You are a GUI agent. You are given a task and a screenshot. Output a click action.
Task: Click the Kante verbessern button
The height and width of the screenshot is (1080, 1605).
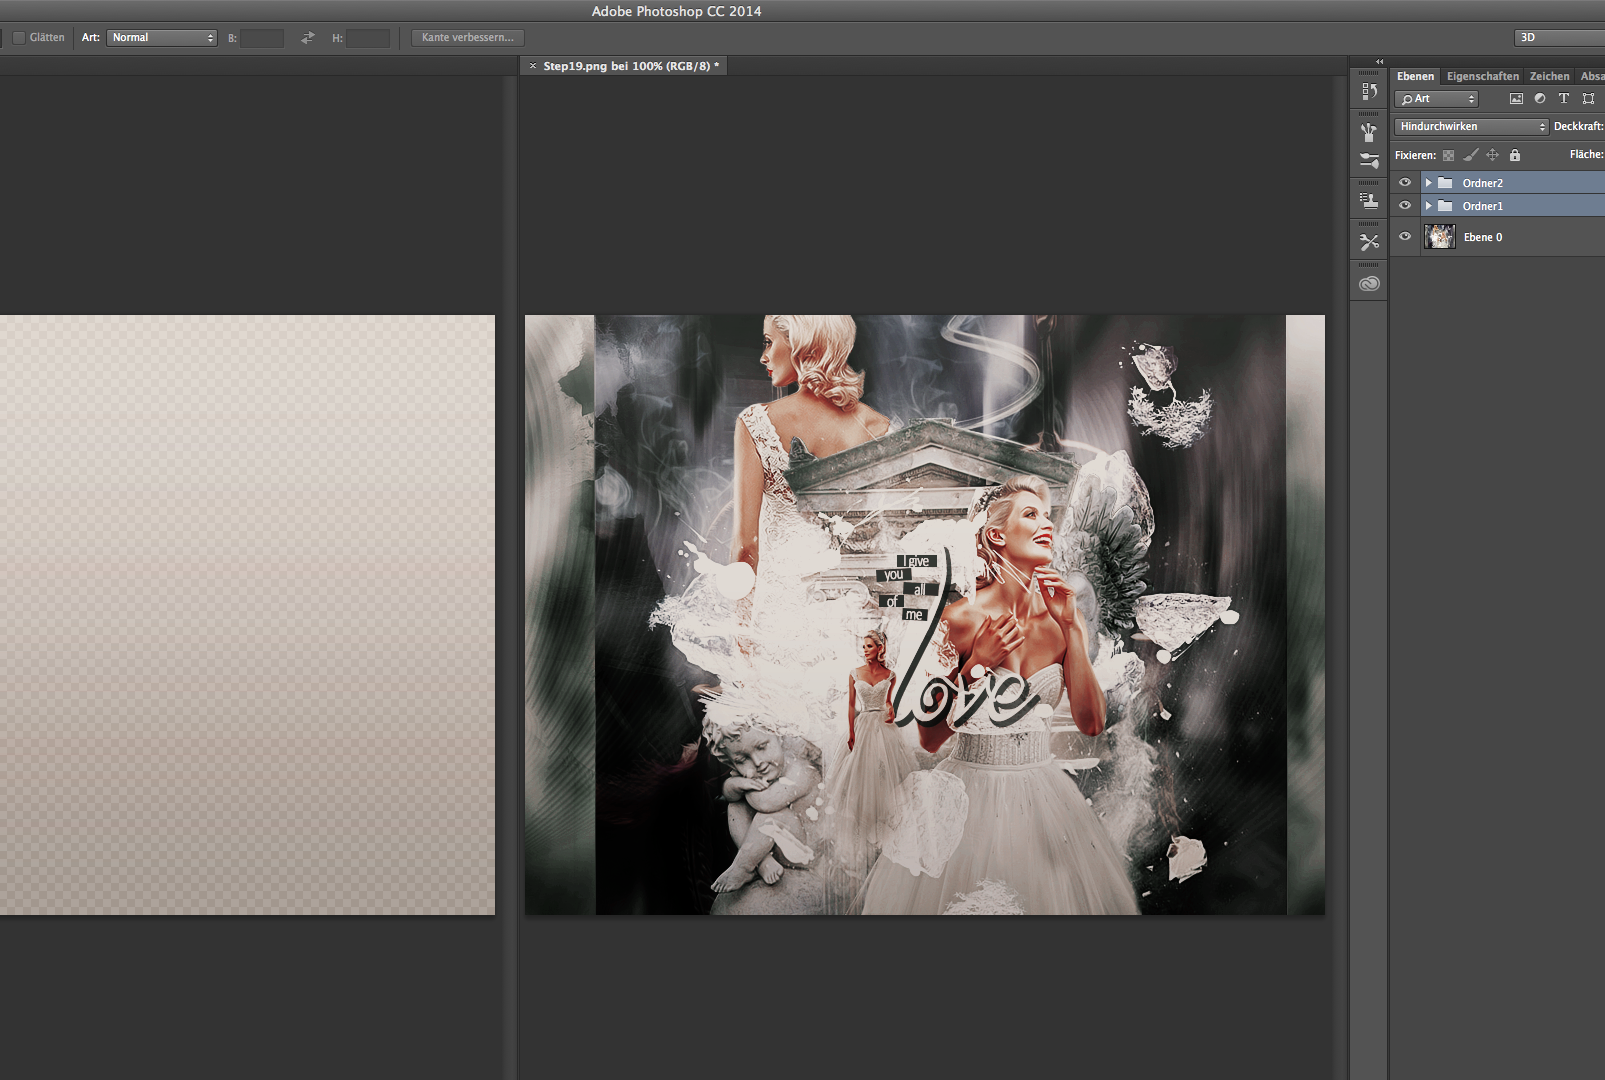pos(467,38)
